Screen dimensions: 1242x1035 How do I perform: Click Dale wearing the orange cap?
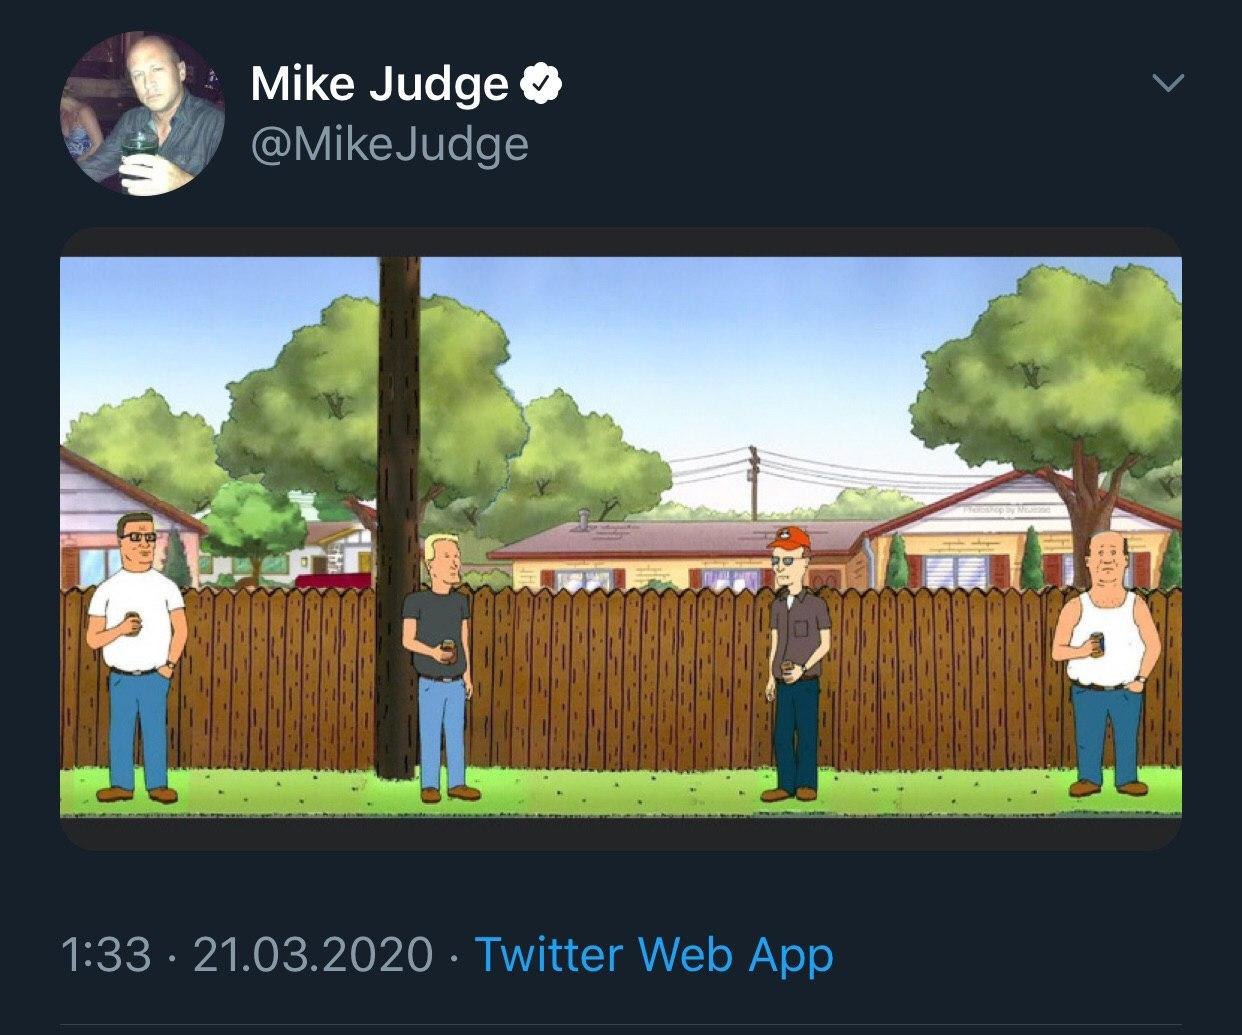(x=797, y=663)
